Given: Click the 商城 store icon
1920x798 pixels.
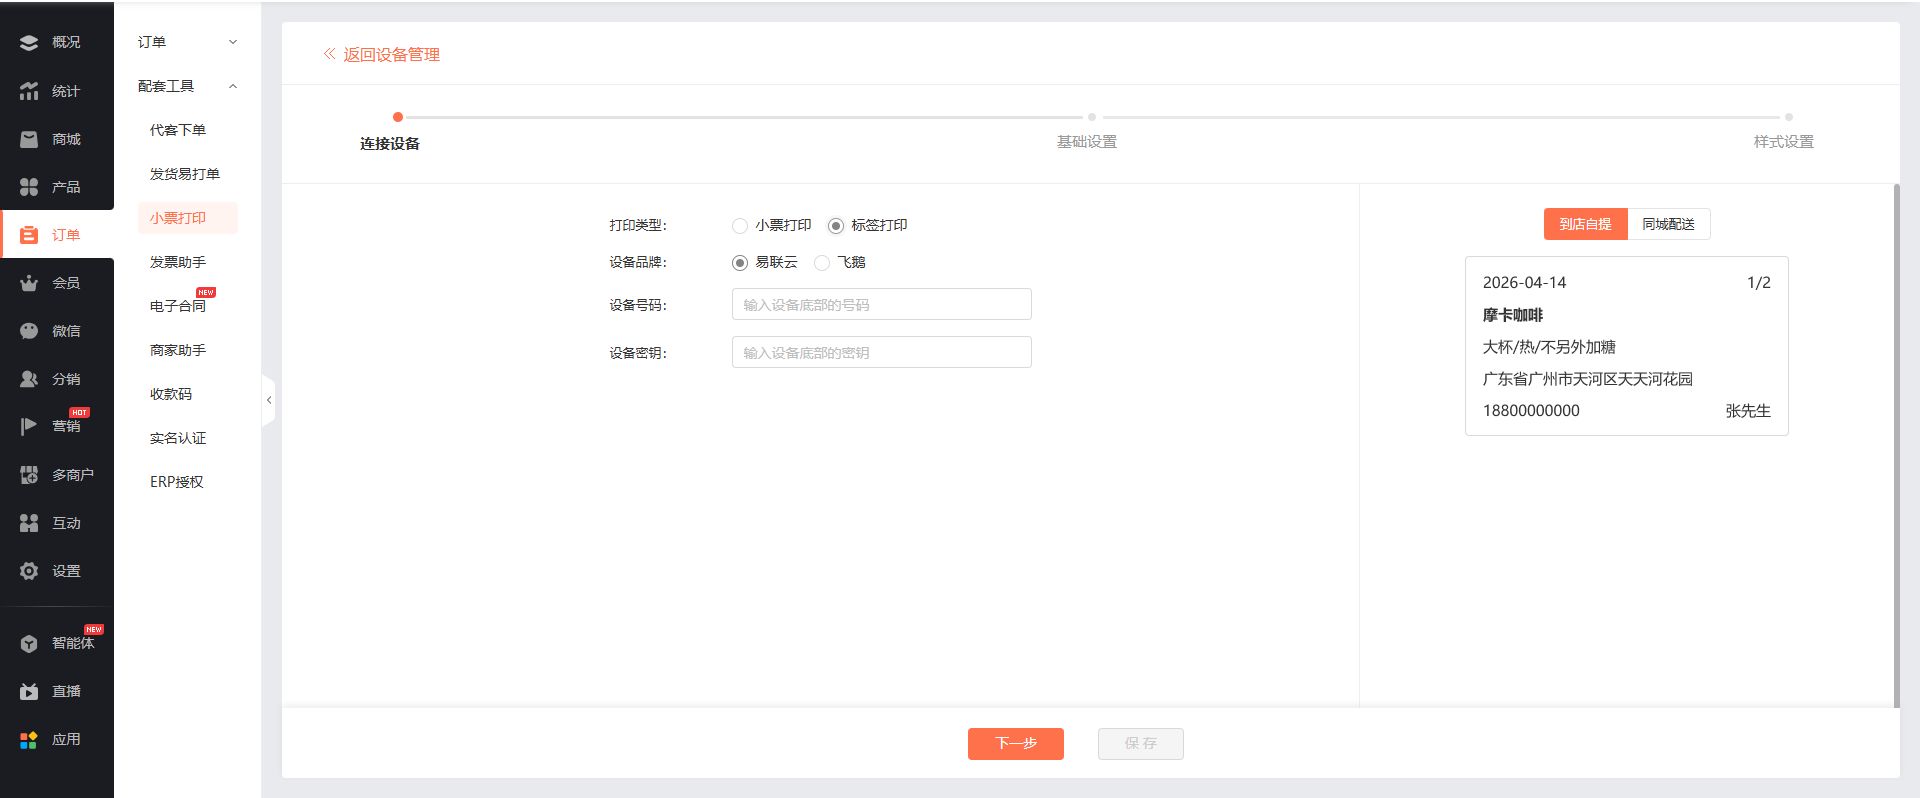Looking at the screenshot, I should point(29,139).
